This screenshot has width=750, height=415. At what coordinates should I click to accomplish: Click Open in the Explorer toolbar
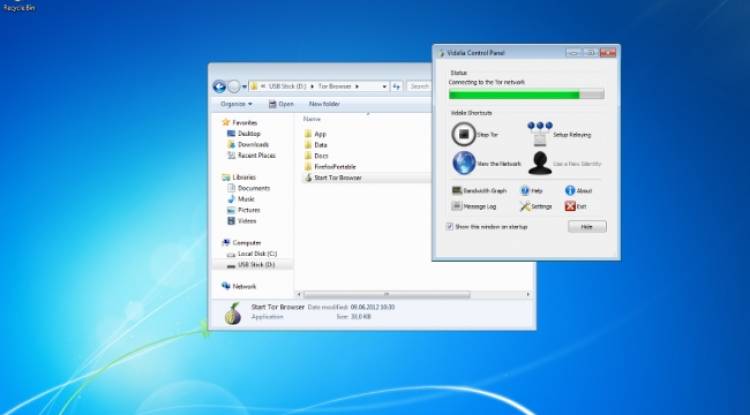click(x=281, y=104)
